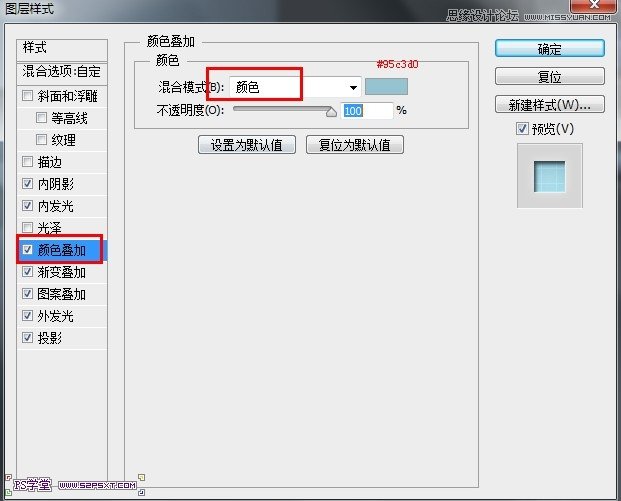This screenshot has width=621, height=501.
Task: Select the 纹理 style label
Action: click(63, 140)
